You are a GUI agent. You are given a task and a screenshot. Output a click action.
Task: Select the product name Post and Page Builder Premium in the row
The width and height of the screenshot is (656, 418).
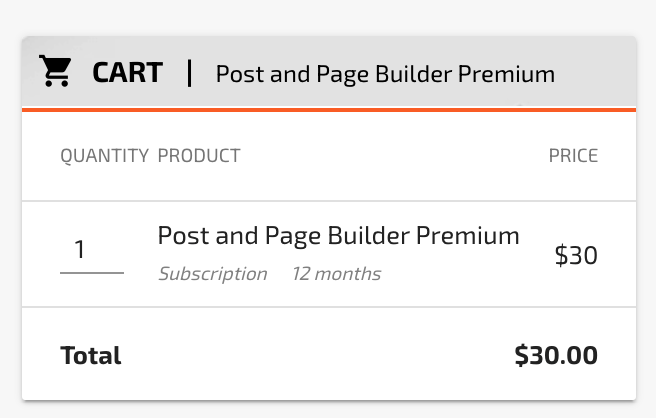pyautogui.click(x=338, y=236)
